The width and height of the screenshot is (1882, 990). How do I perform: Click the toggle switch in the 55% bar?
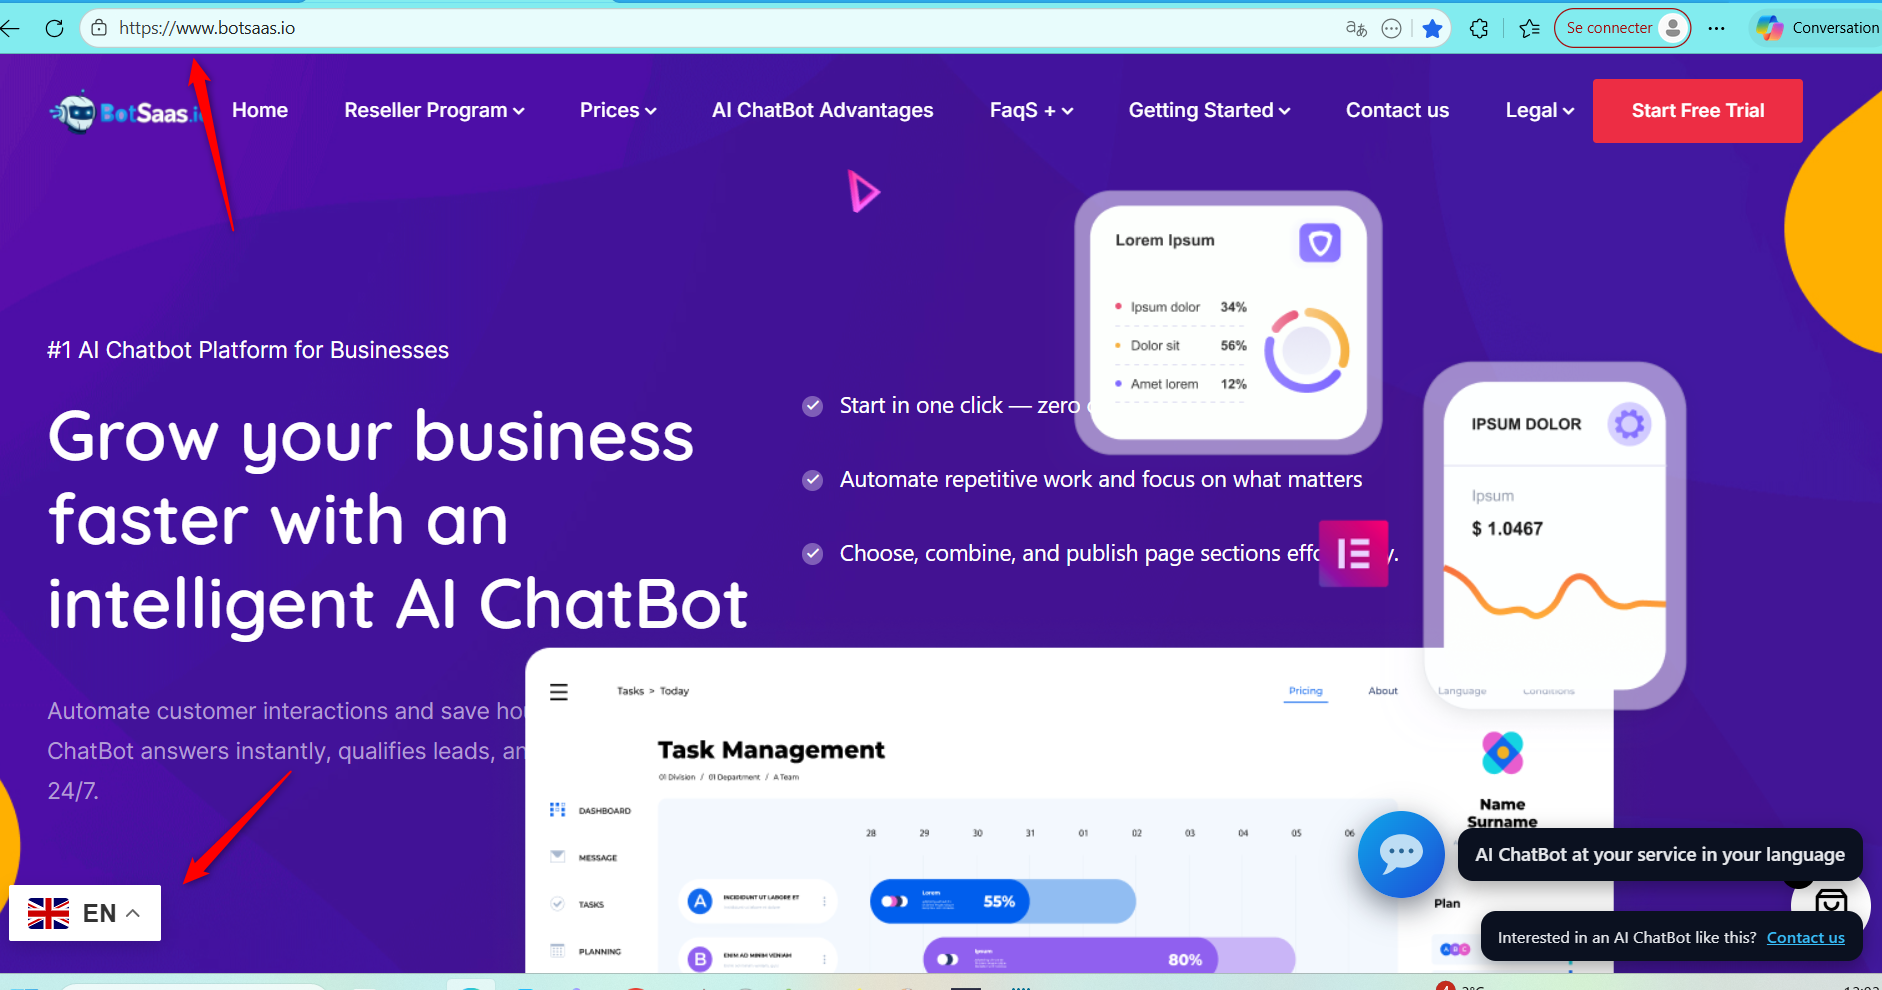point(894,901)
